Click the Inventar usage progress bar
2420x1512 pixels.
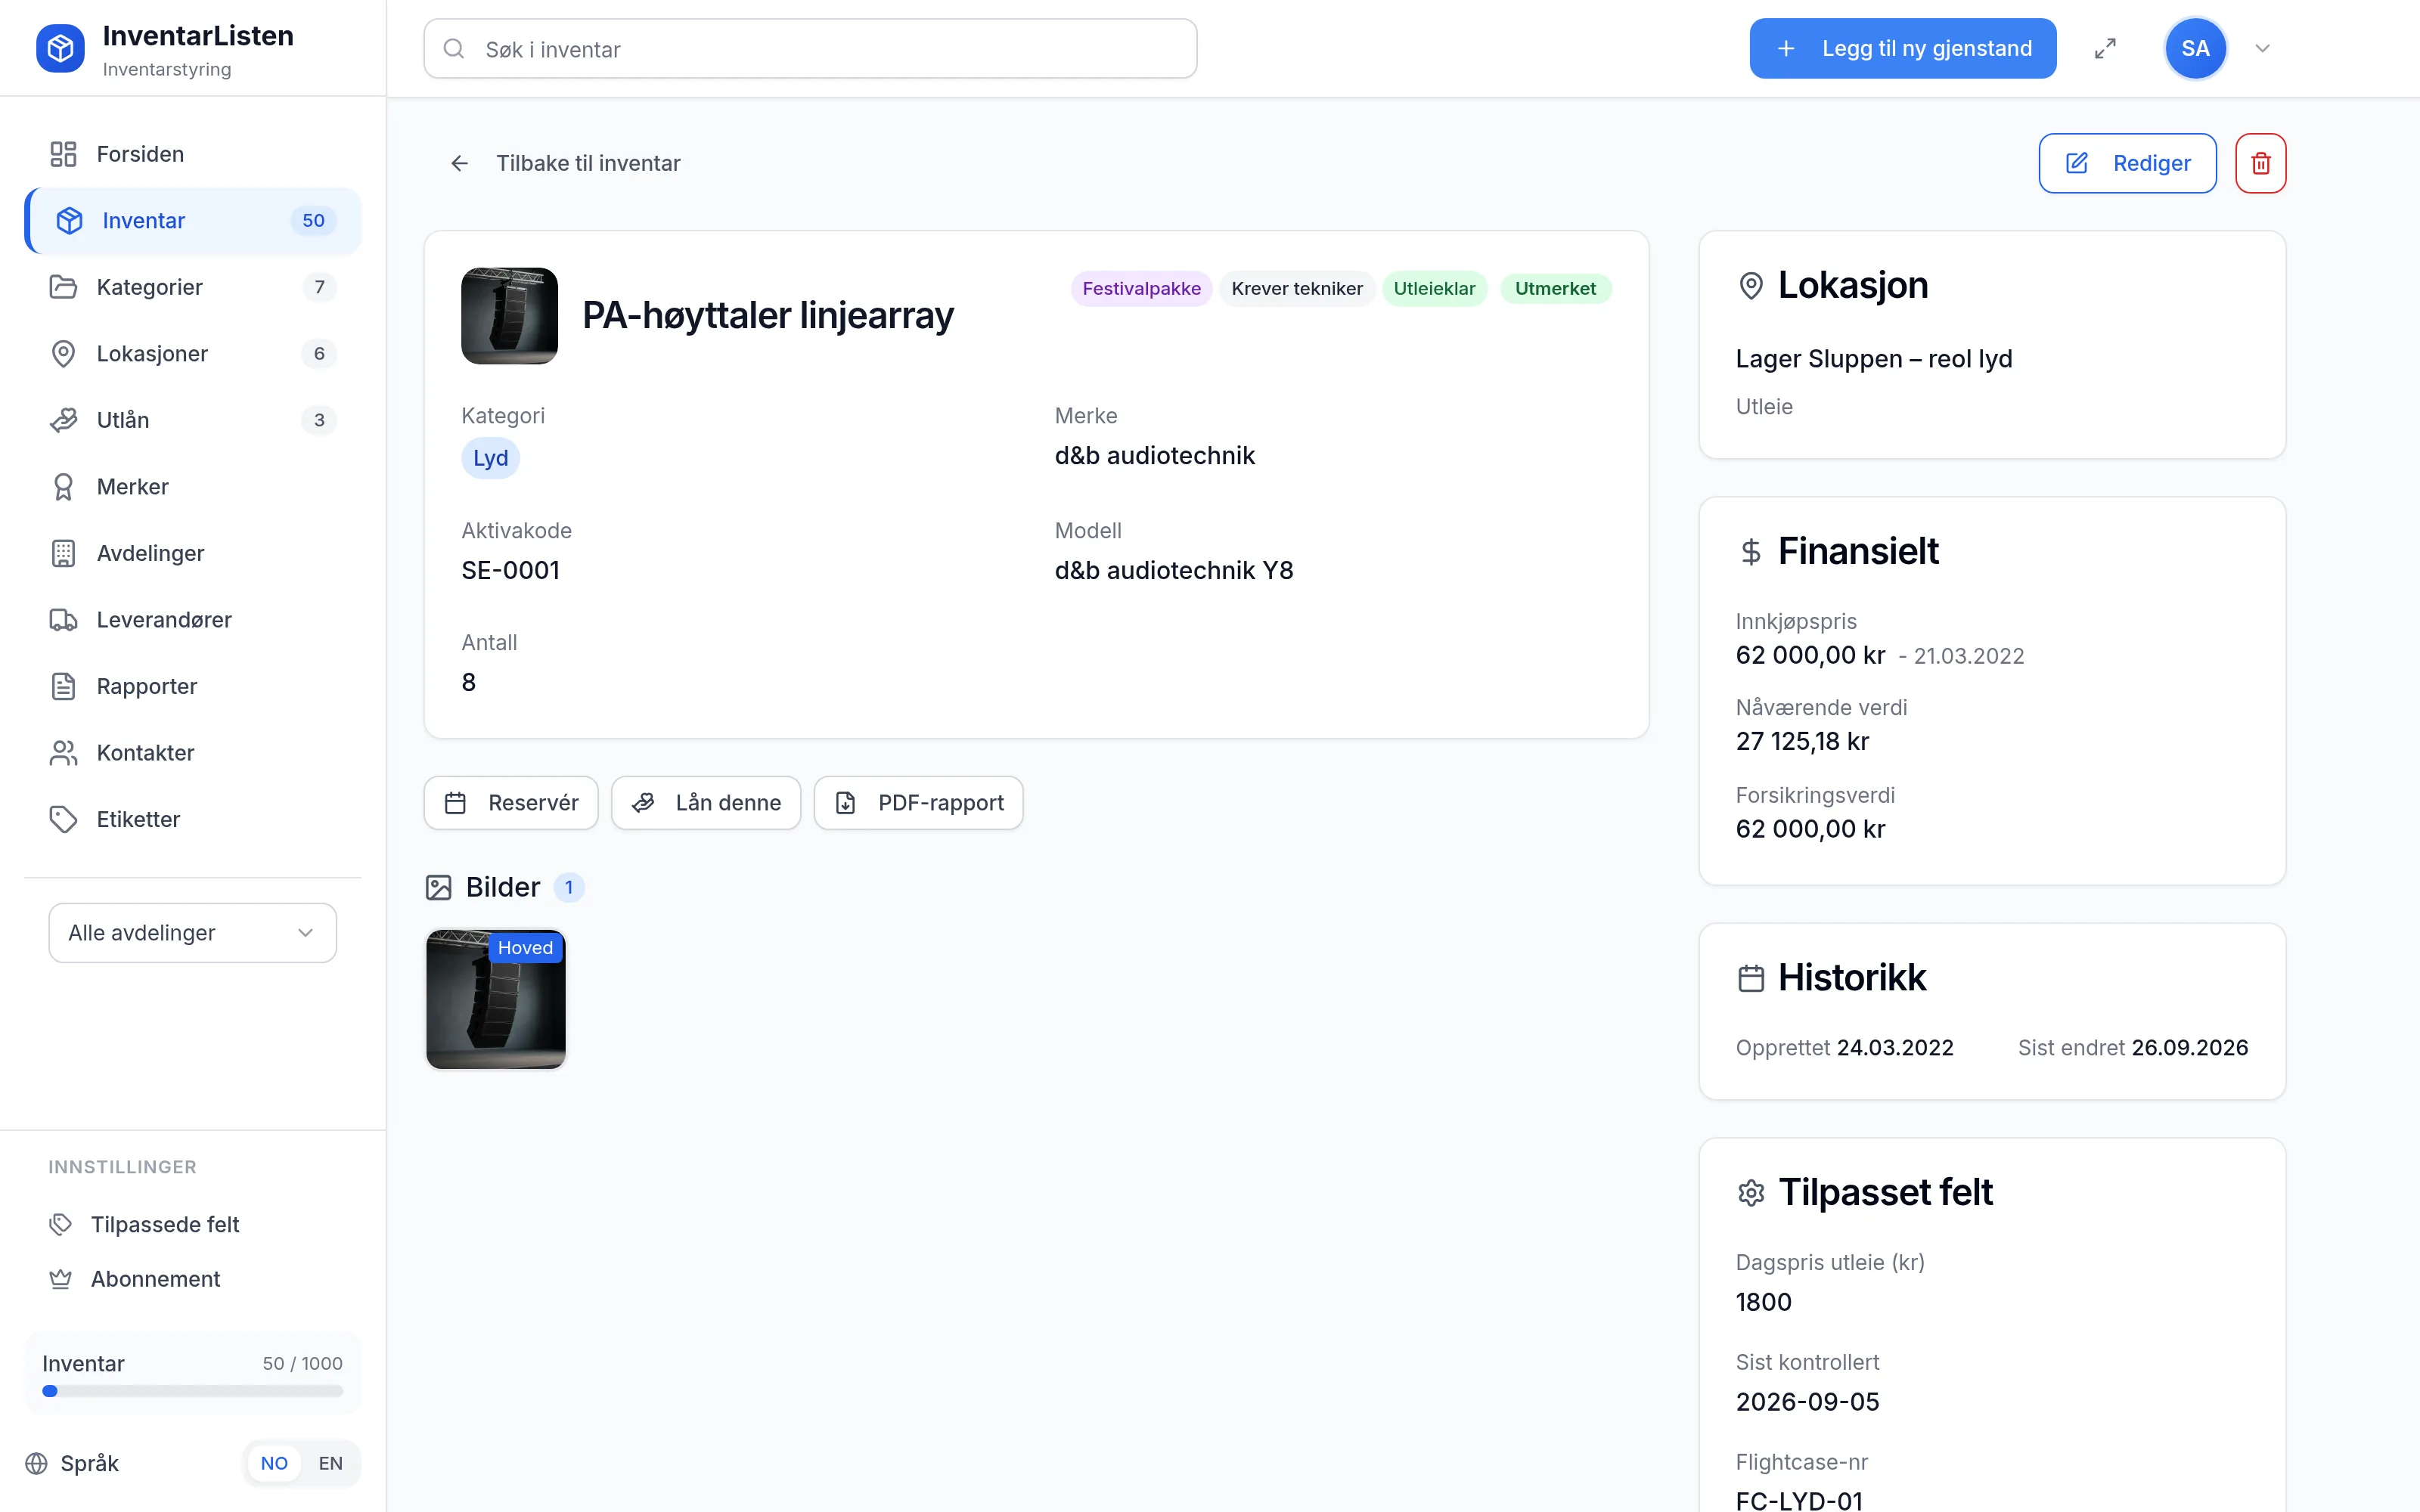pyautogui.click(x=193, y=1391)
